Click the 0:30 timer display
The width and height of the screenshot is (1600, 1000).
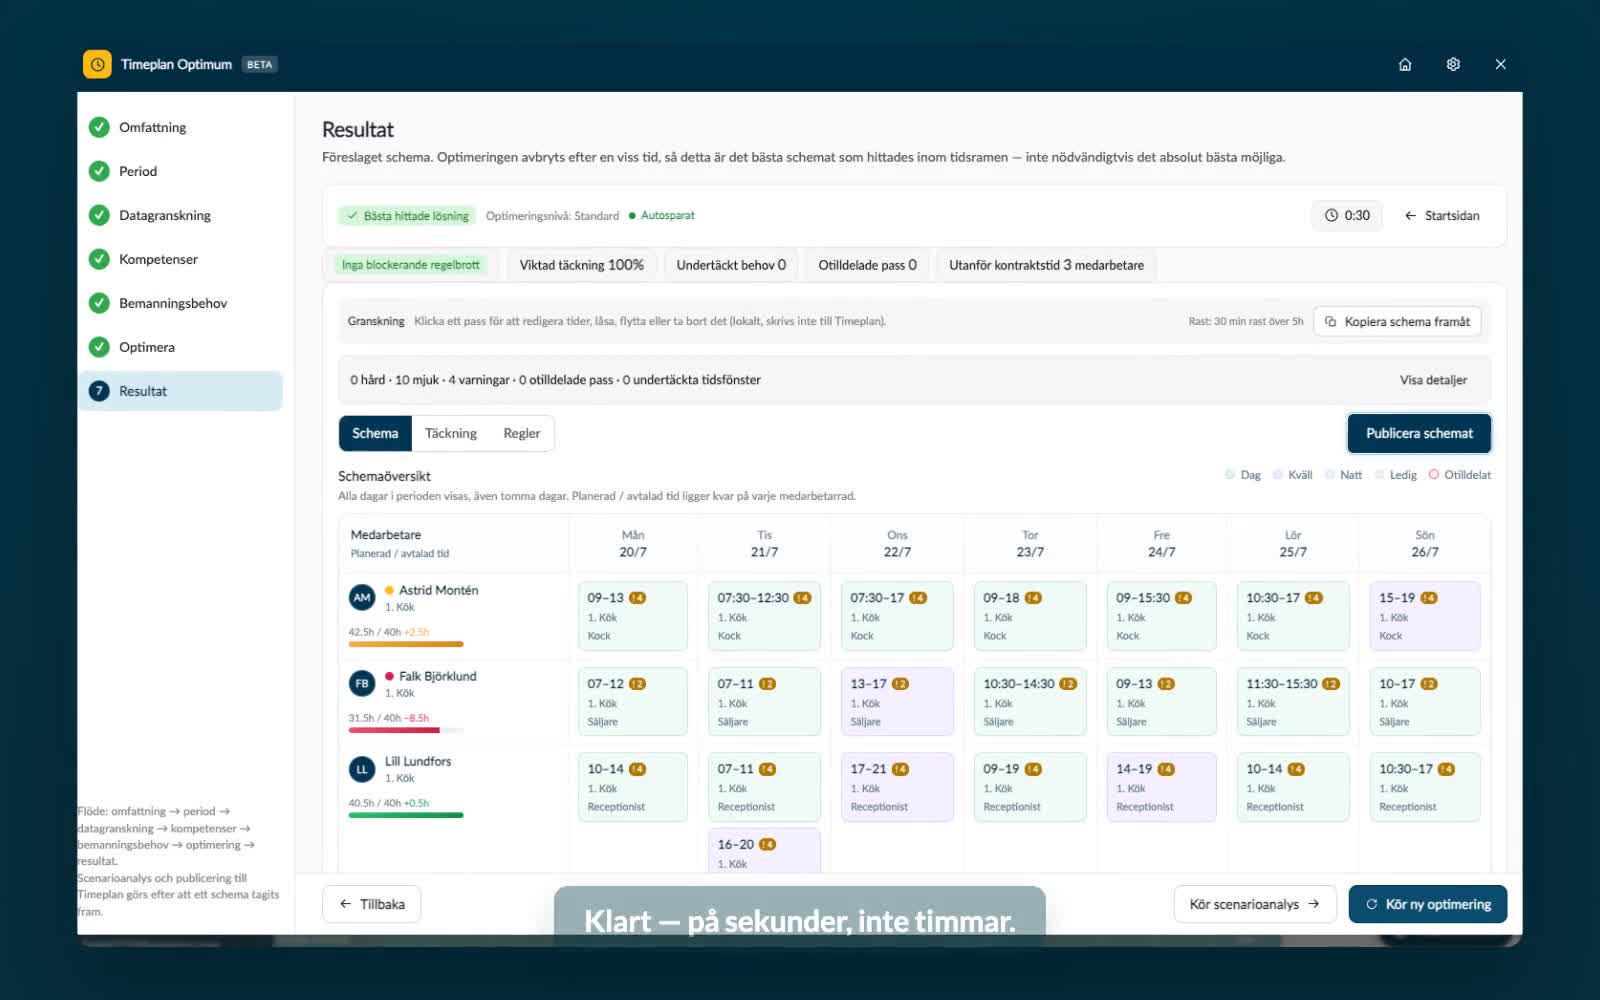(1347, 215)
